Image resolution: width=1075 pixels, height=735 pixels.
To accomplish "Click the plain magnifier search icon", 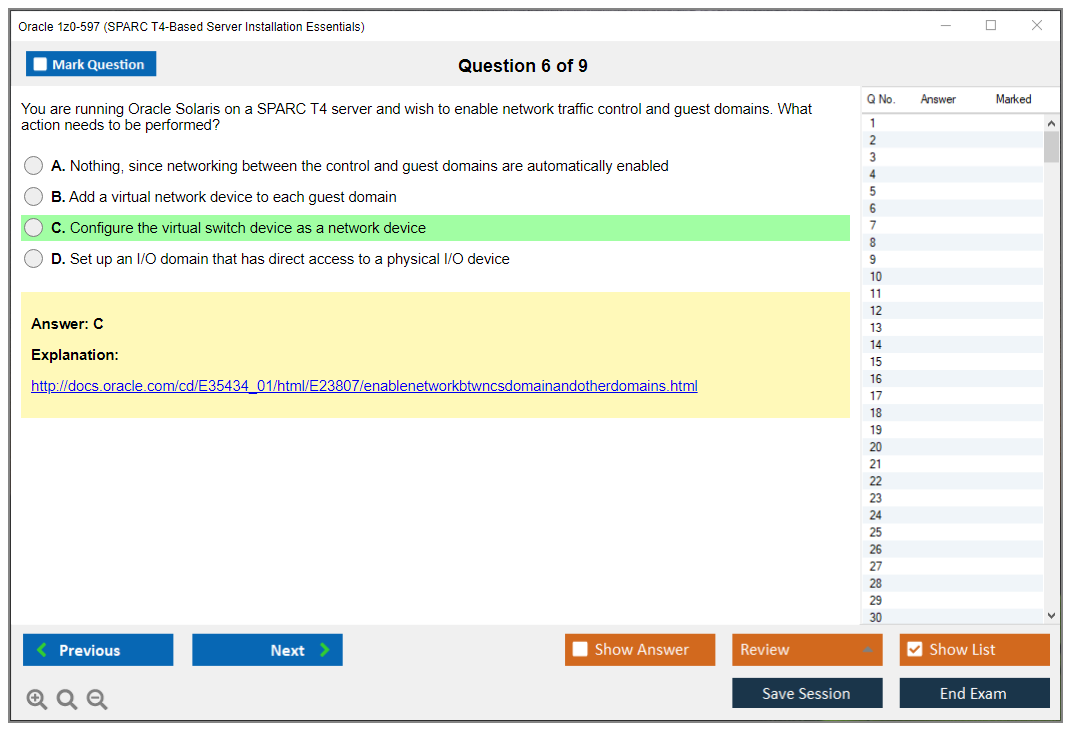I will pos(66,699).
